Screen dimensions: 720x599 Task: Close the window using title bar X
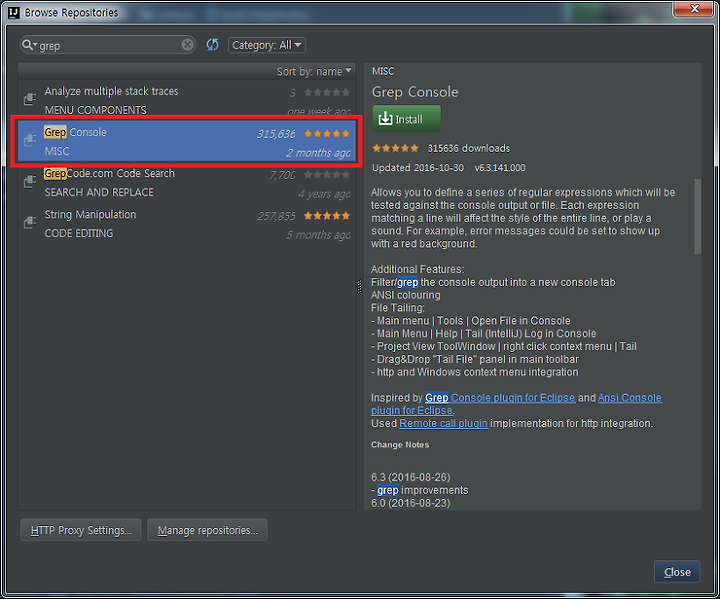point(694,9)
